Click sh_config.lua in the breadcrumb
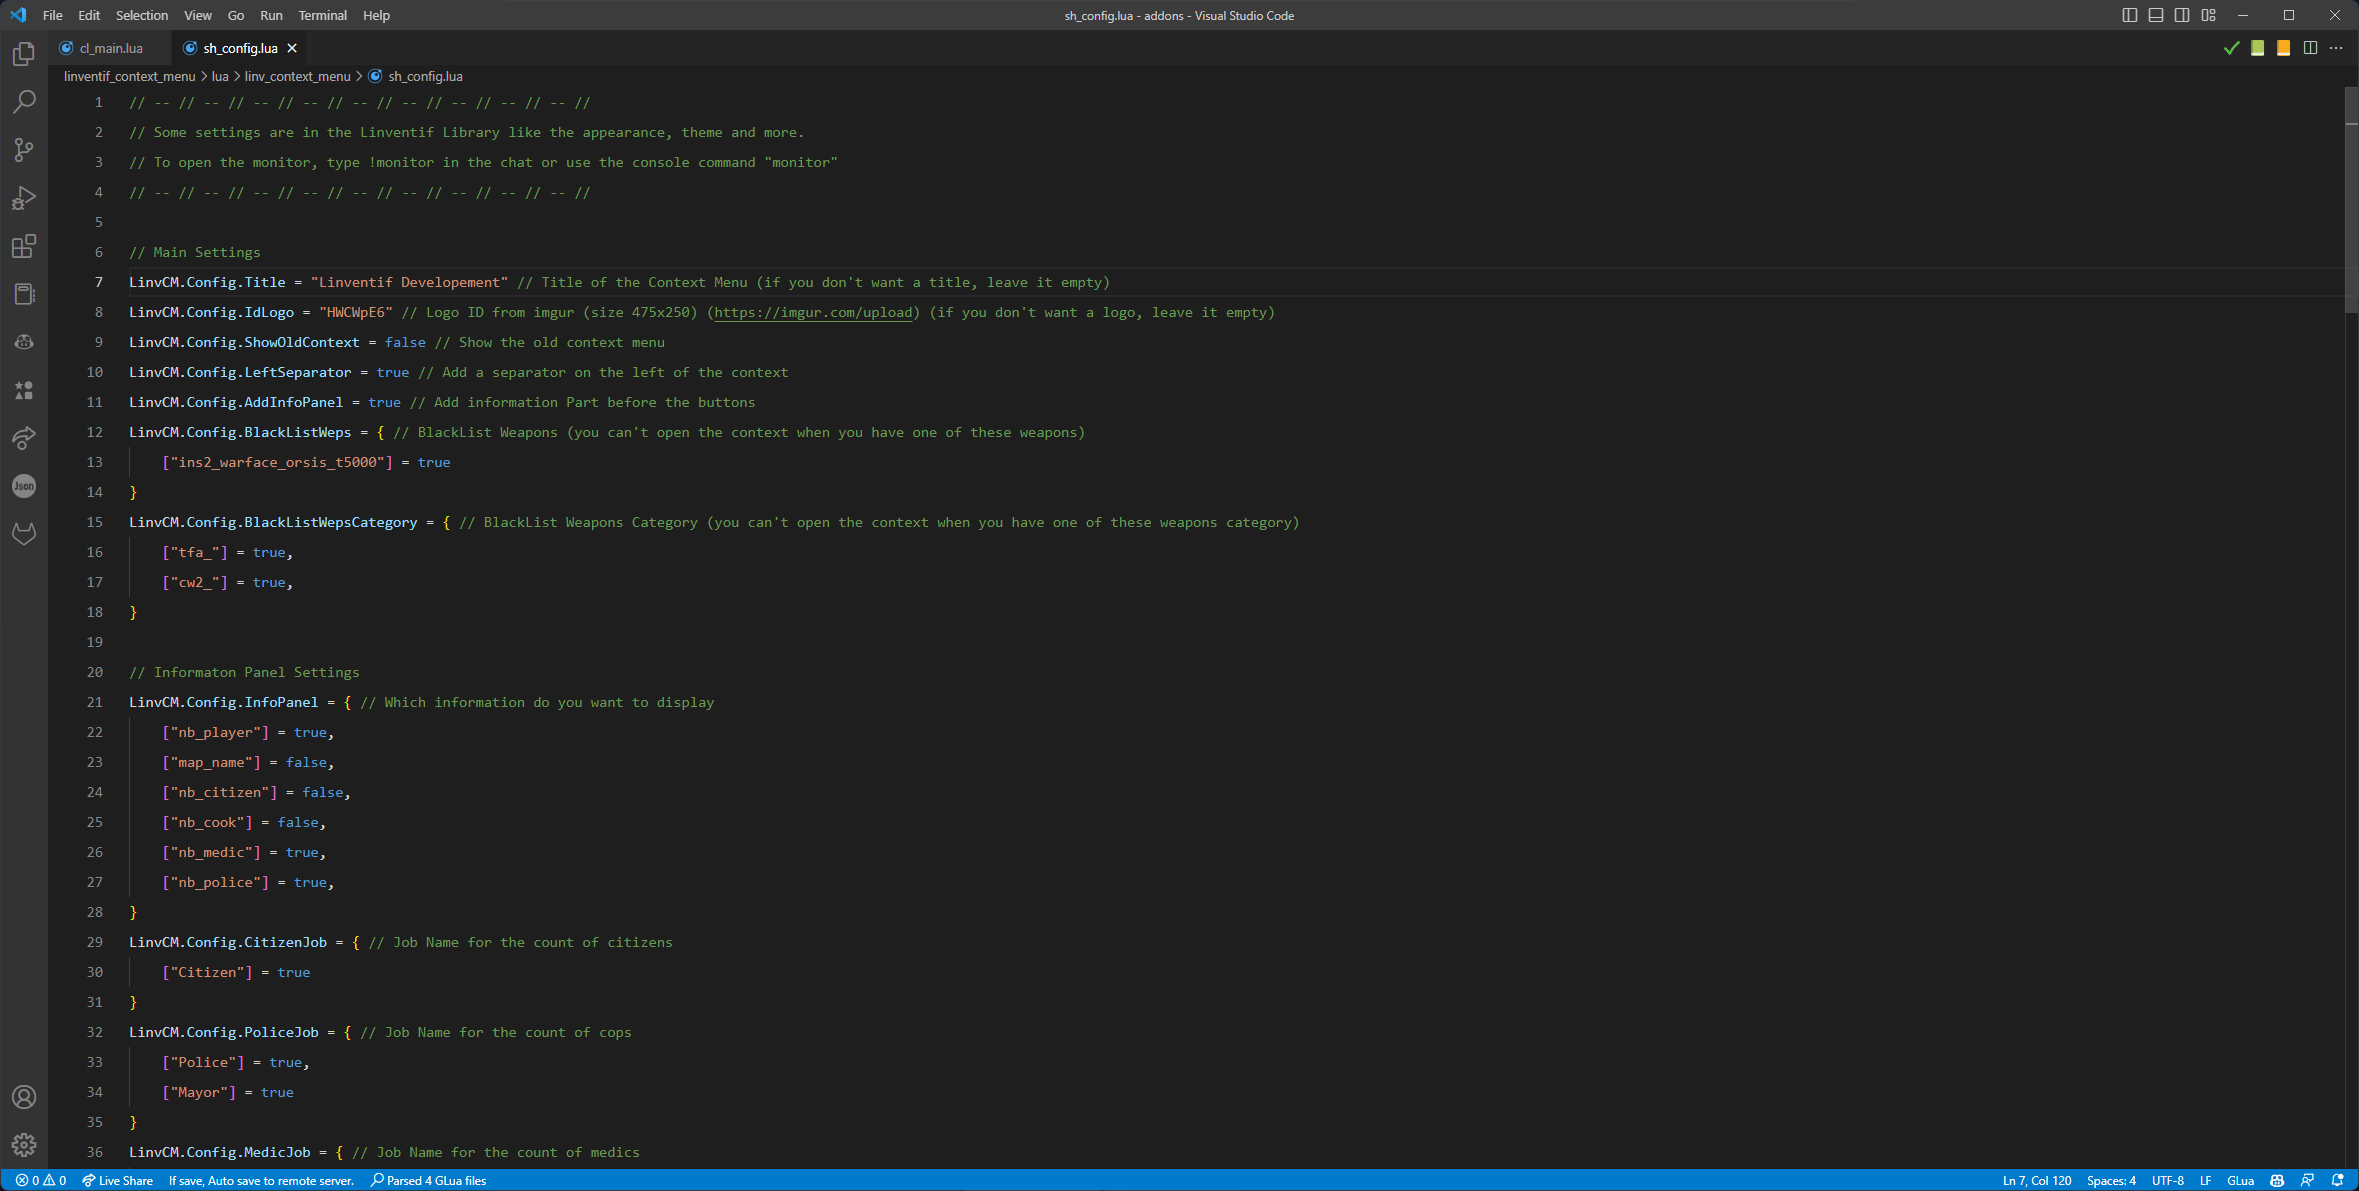This screenshot has height=1191, width=2359. (425, 76)
